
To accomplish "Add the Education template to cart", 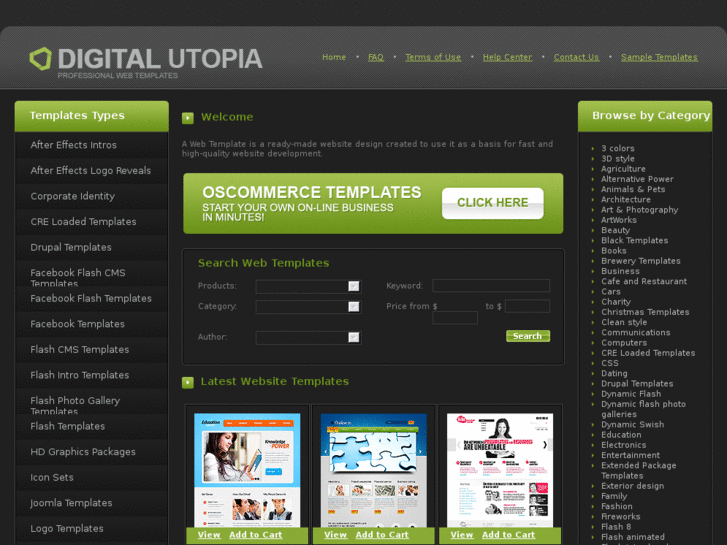I will pyautogui.click(x=255, y=535).
